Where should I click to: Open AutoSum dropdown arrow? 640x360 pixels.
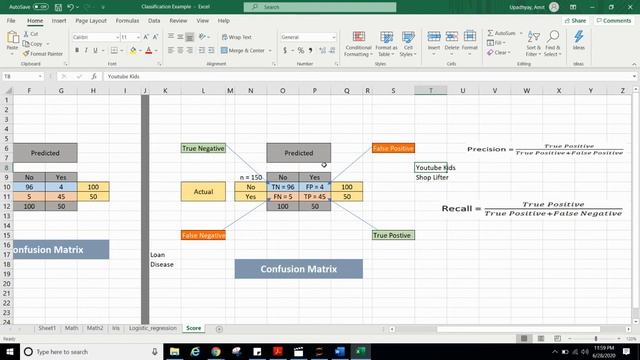[x=521, y=33]
